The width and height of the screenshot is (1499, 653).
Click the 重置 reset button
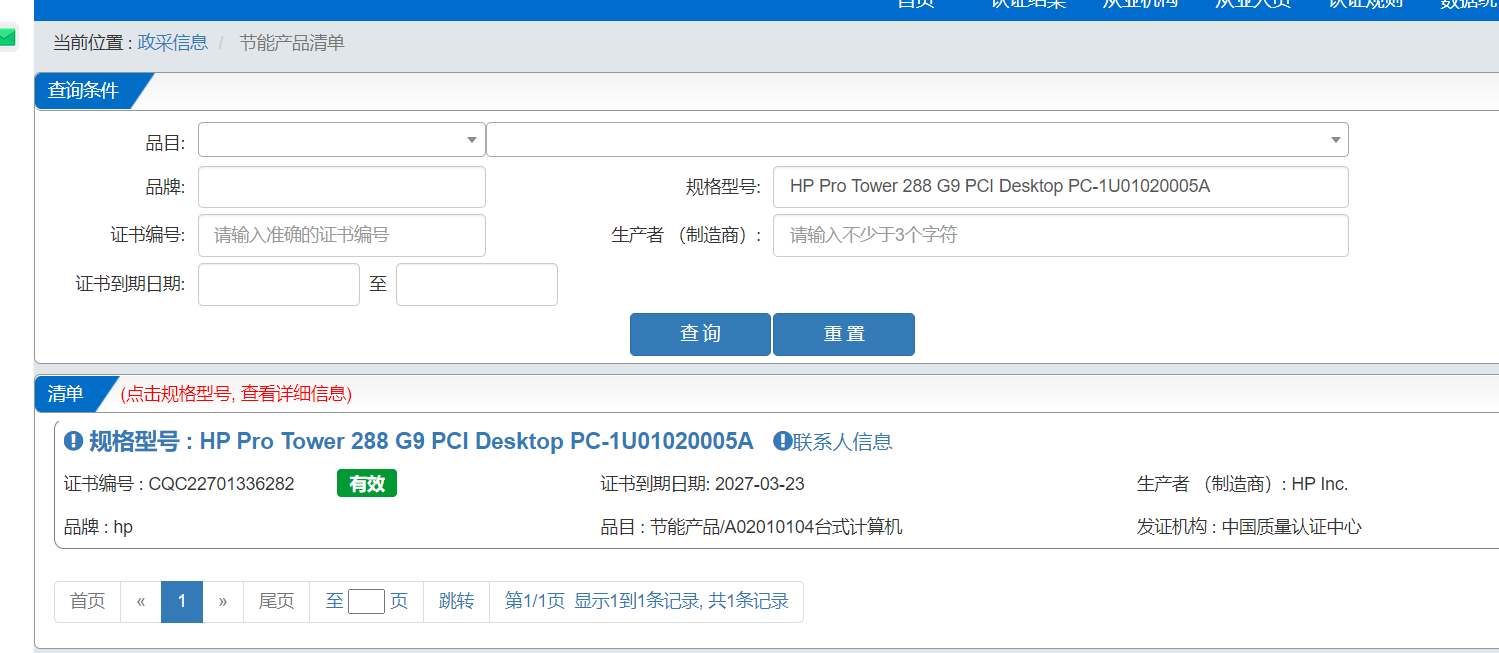844,334
